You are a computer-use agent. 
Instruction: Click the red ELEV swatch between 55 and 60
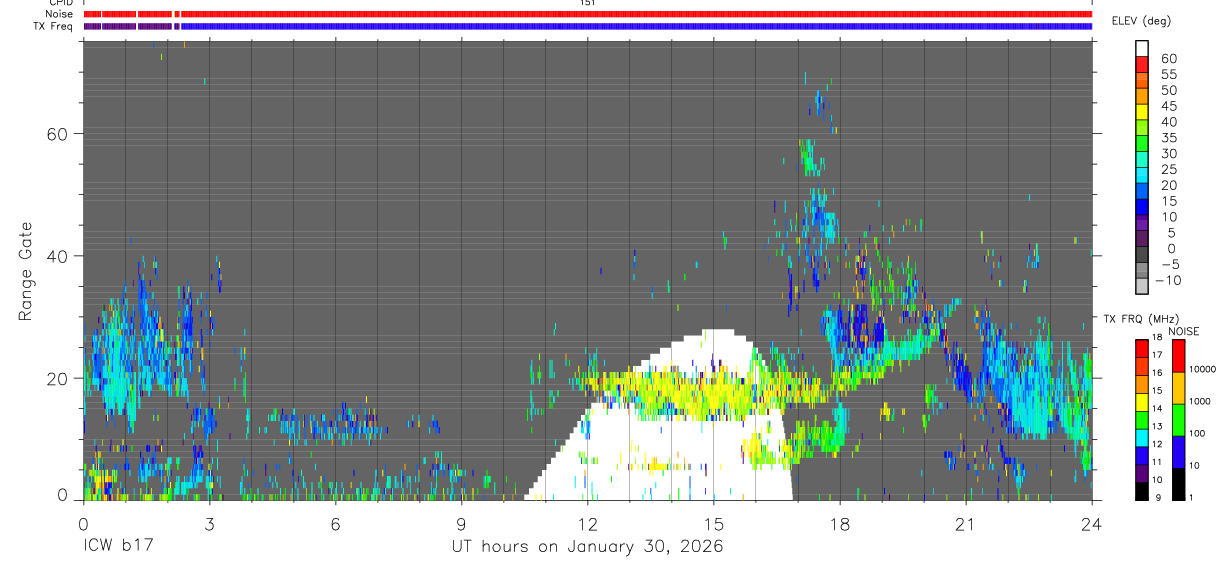(x=1142, y=65)
